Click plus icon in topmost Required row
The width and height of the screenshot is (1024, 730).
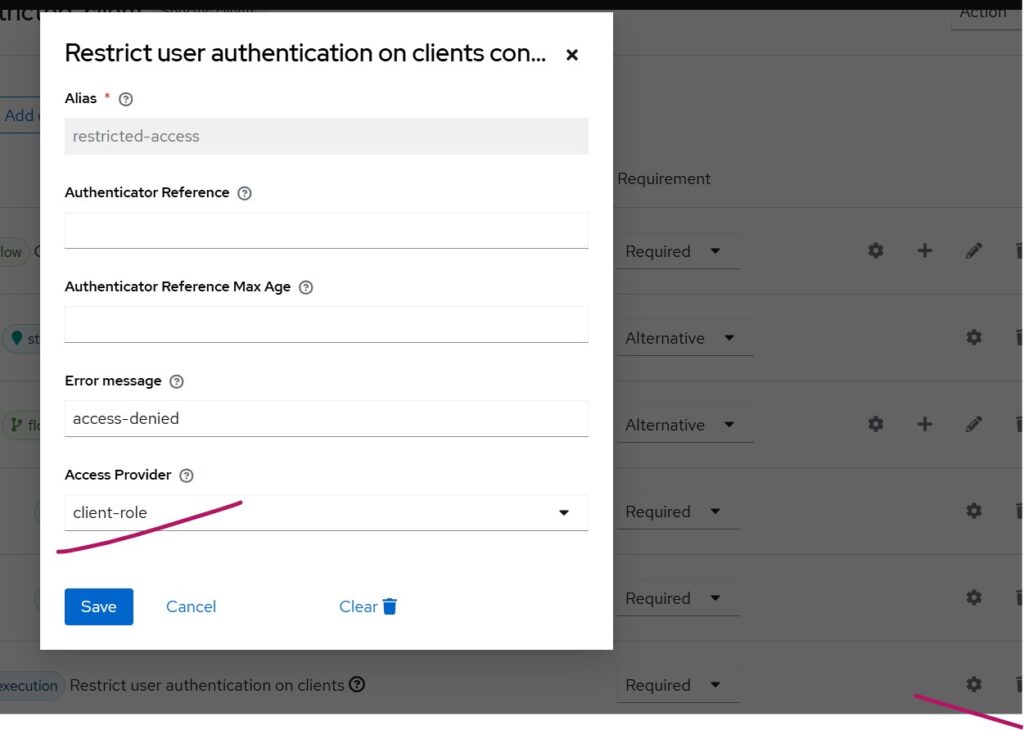924,250
